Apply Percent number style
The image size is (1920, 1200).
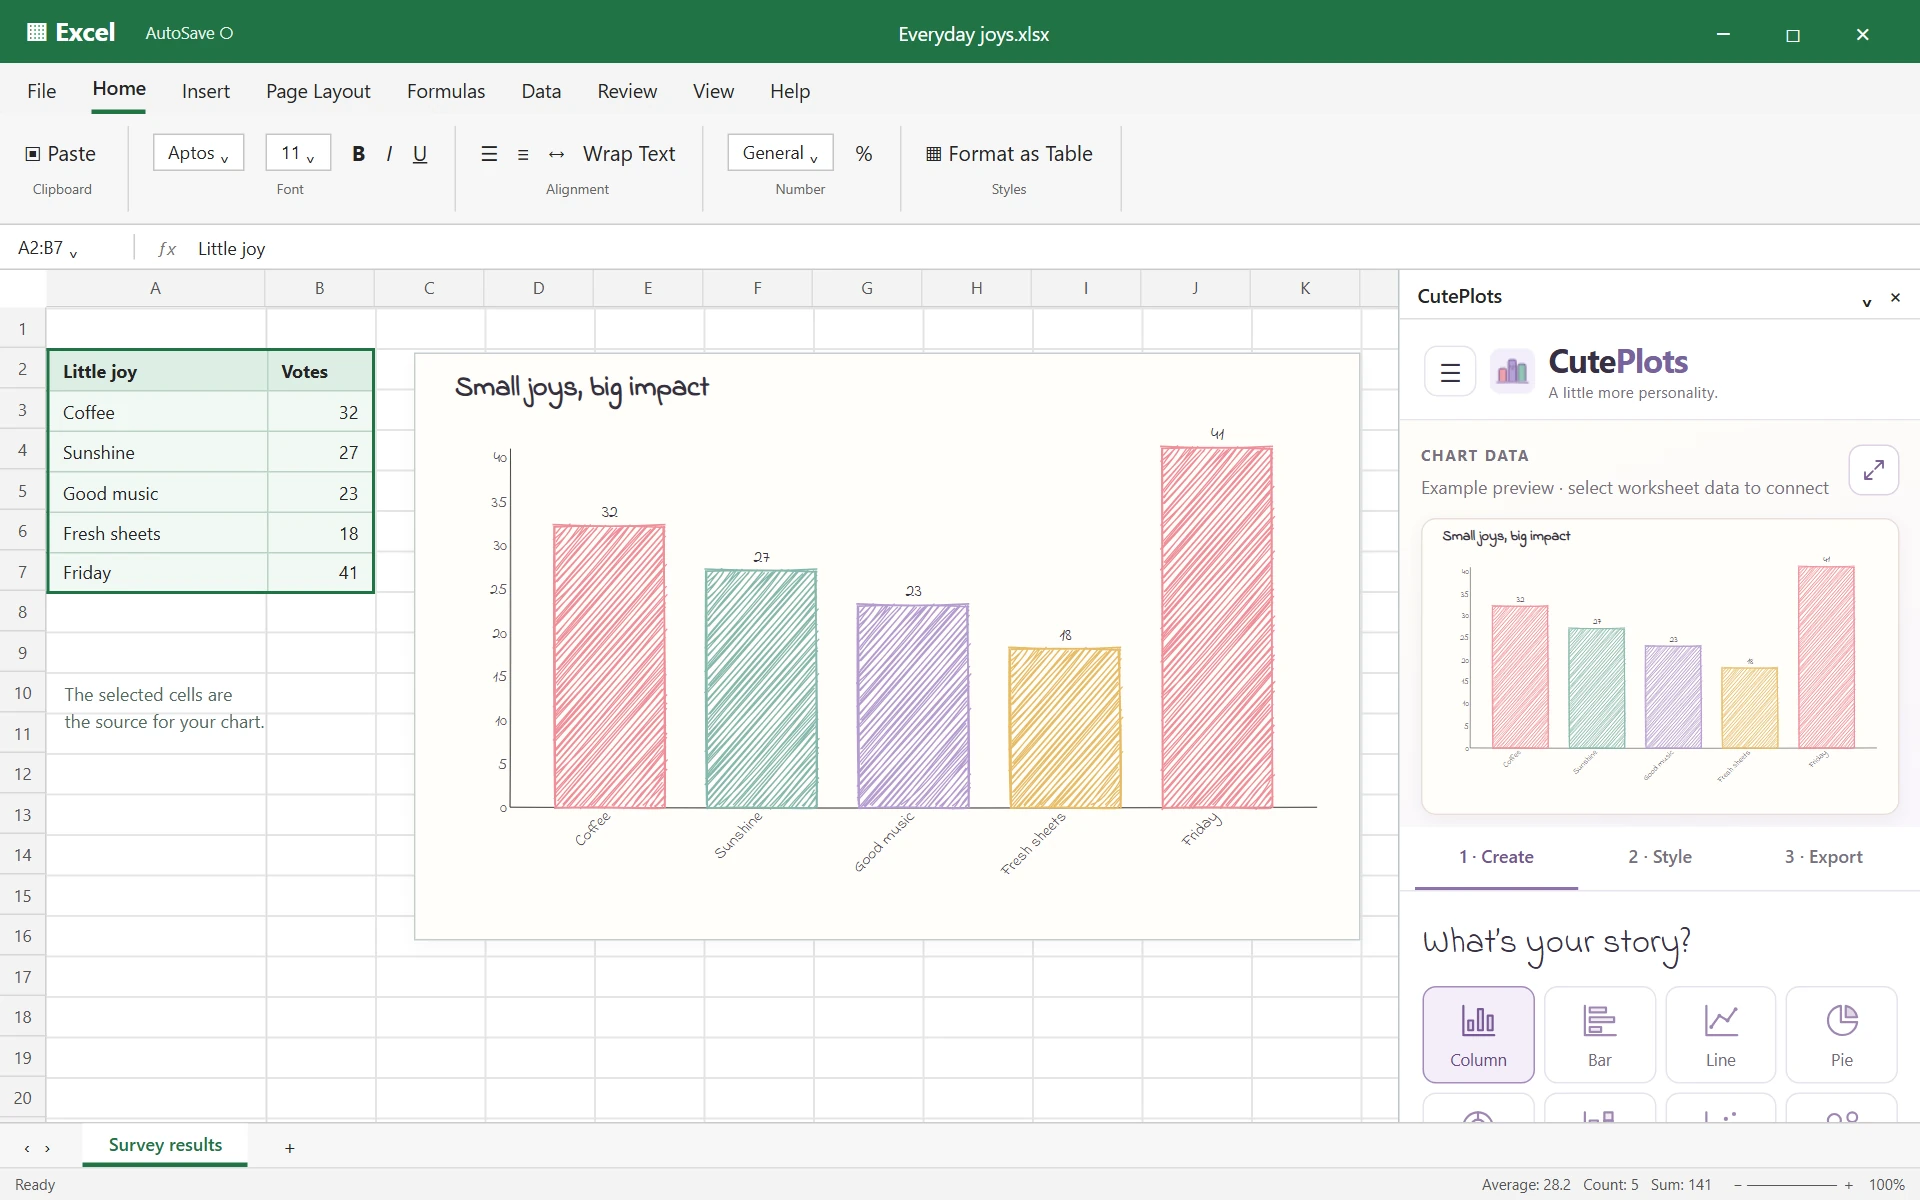(864, 153)
